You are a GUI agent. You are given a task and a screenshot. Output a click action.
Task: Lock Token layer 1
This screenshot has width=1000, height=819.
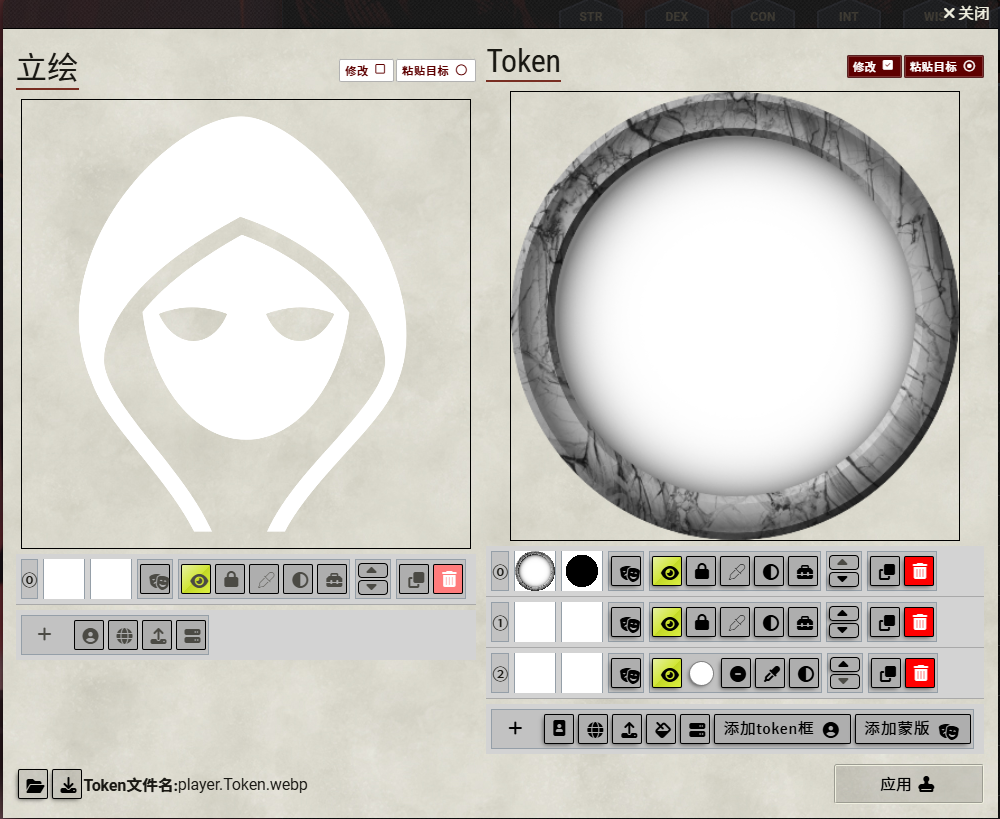click(x=702, y=623)
